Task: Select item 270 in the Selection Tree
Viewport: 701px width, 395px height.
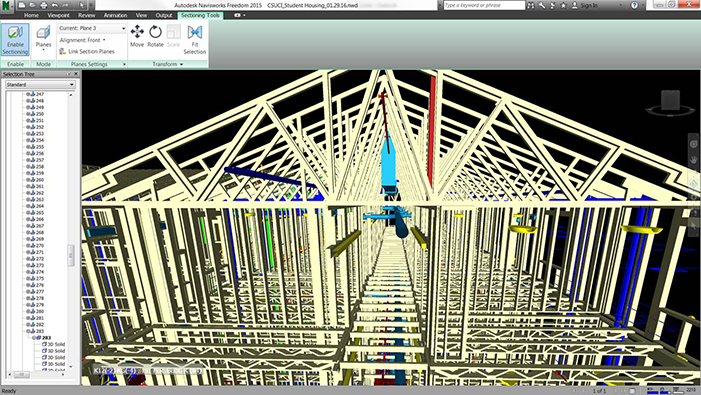Action: tap(40, 245)
